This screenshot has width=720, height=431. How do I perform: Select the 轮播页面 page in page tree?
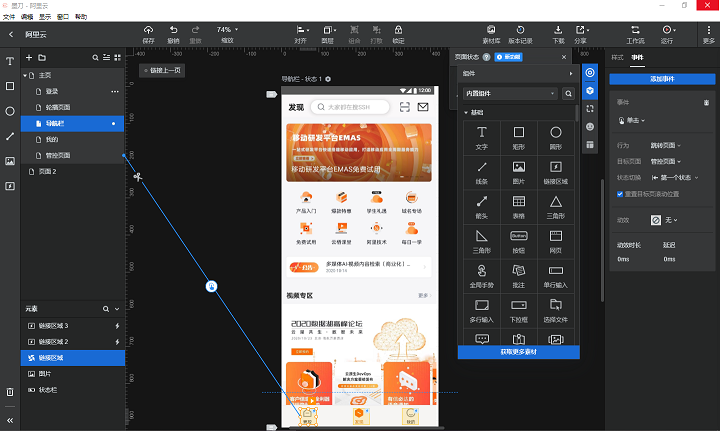(x=73, y=107)
